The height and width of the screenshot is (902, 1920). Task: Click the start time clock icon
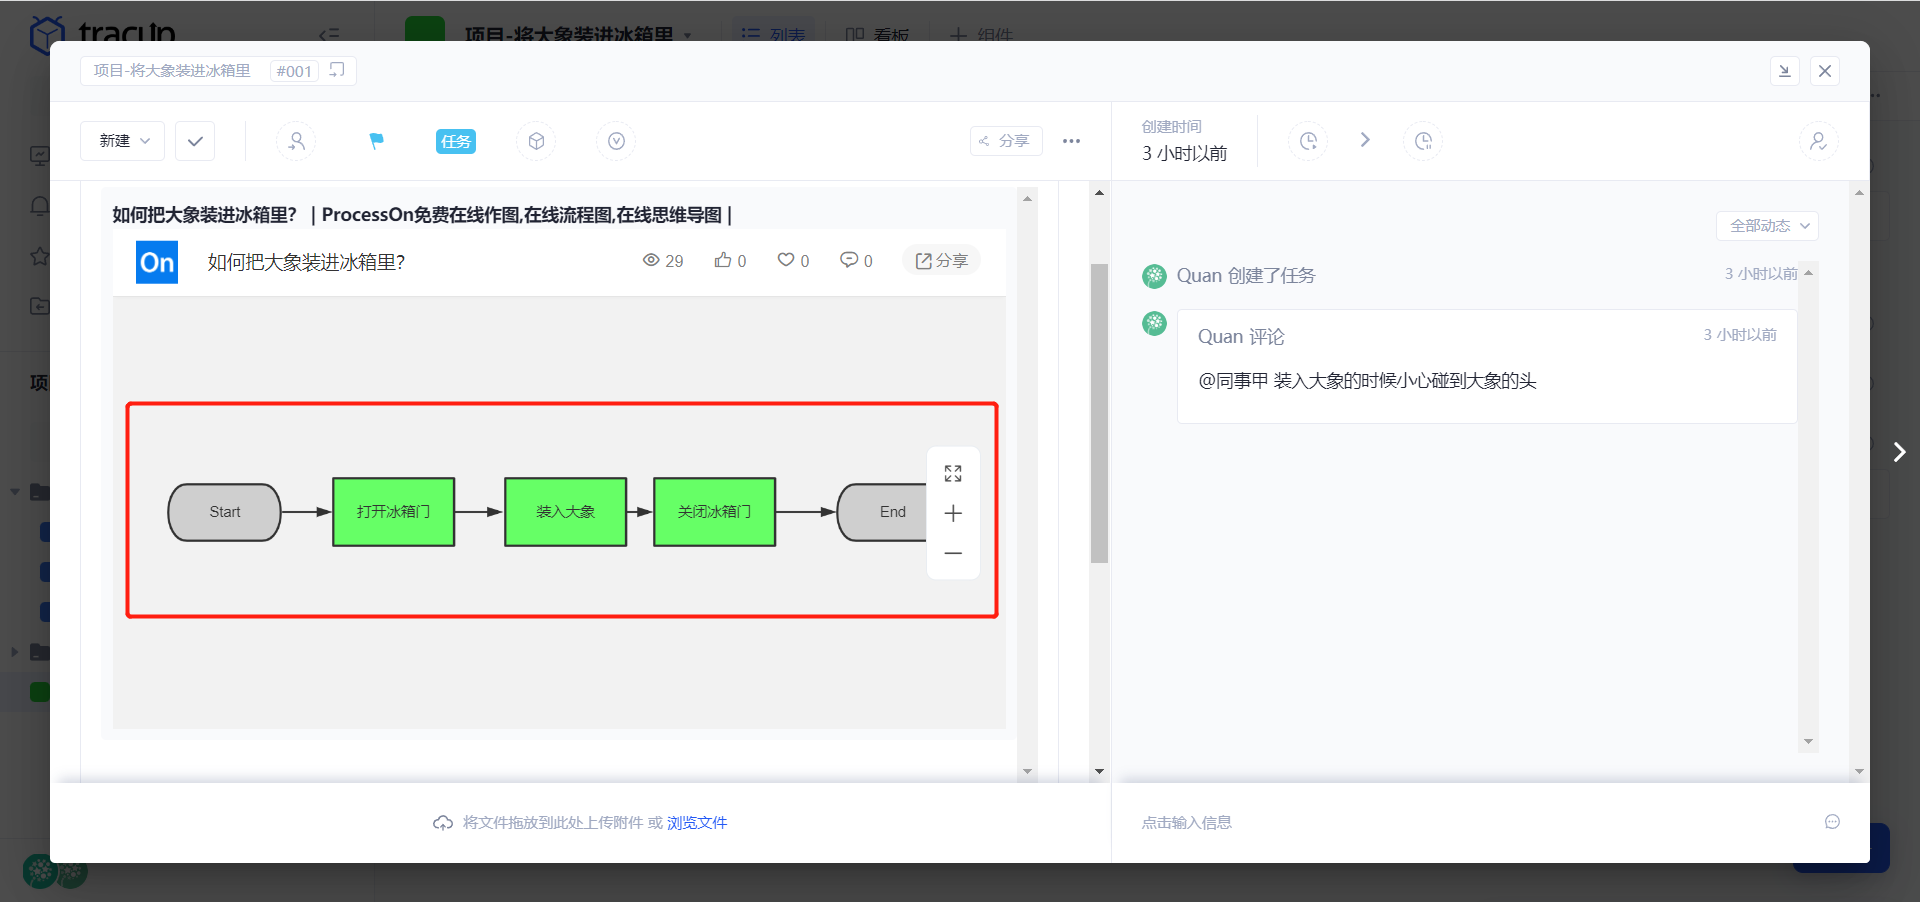pyautogui.click(x=1308, y=141)
